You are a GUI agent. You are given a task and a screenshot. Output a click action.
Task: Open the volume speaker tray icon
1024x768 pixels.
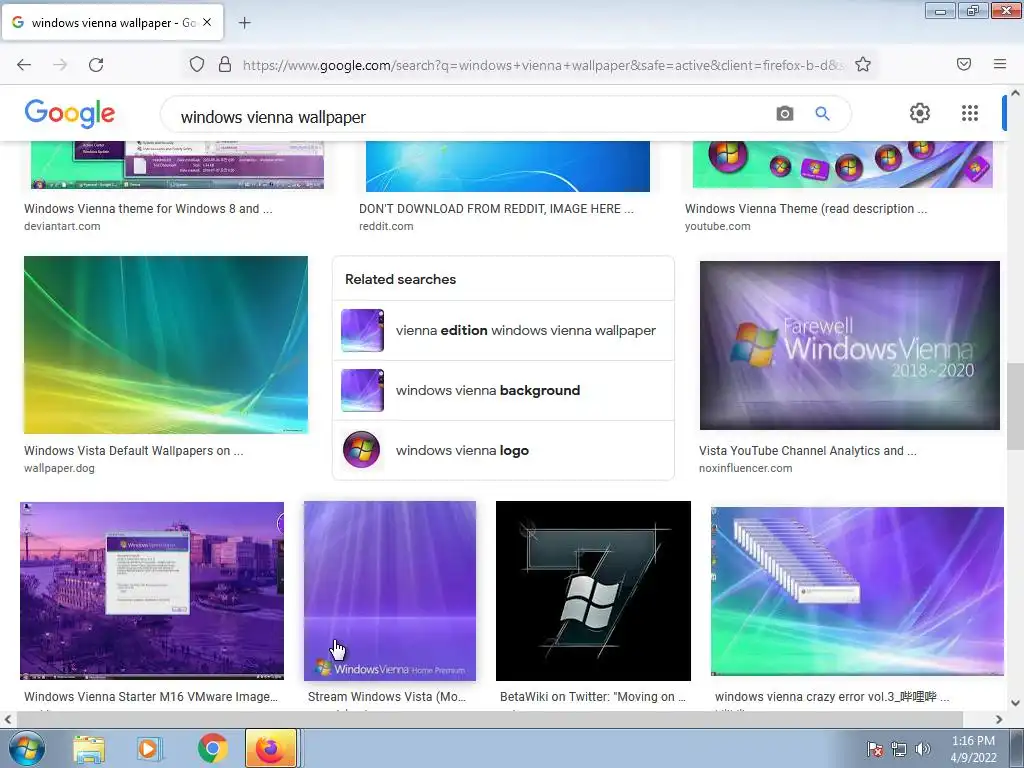pos(923,749)
